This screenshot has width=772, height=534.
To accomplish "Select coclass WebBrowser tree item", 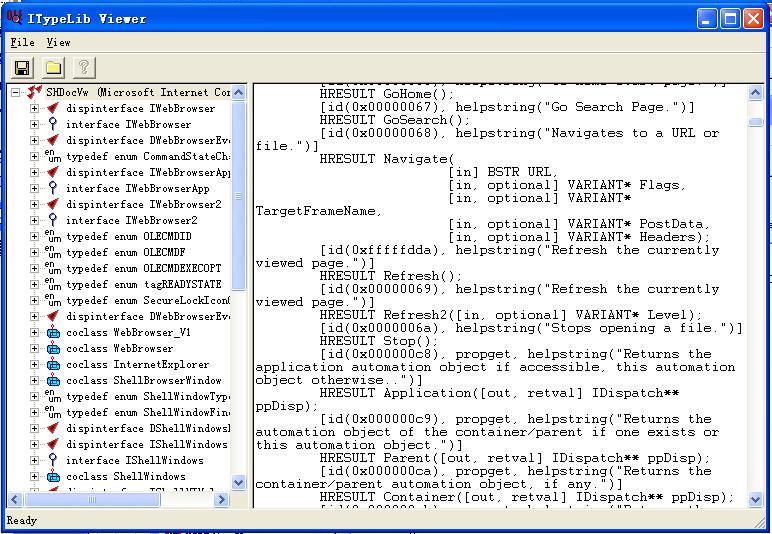I will [120, 348].
